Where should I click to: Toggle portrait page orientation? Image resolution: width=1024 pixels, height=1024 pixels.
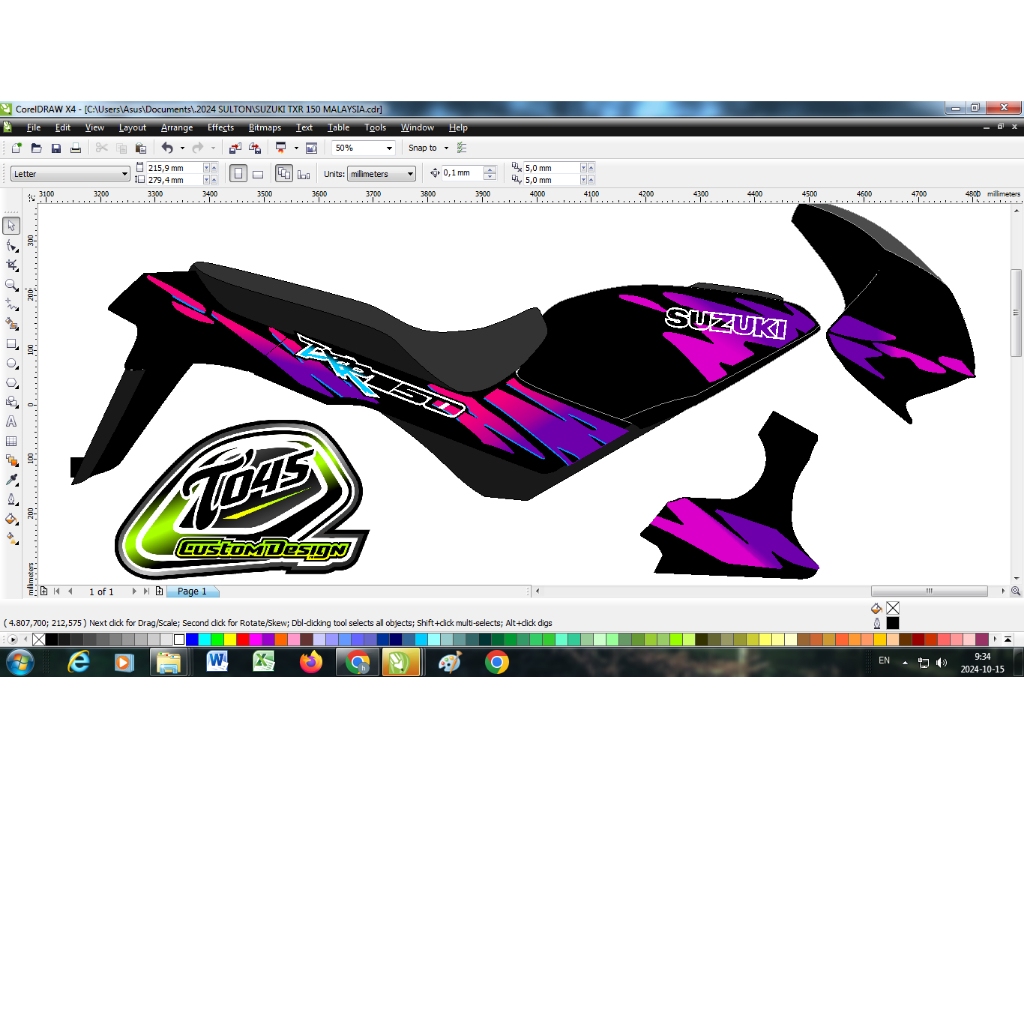237,172
